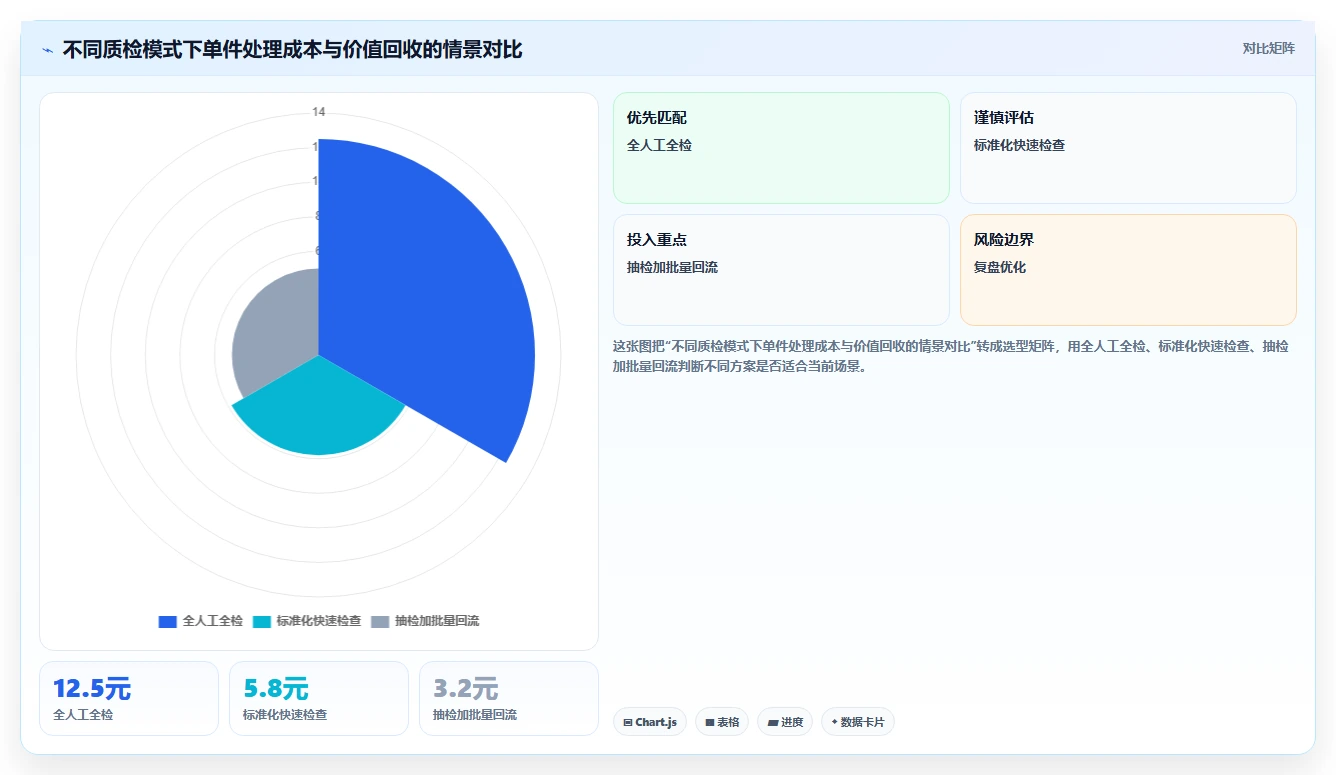
Task: Click the sparkle icon in 数据卡片 chip
Action: [x=834, y=721]
